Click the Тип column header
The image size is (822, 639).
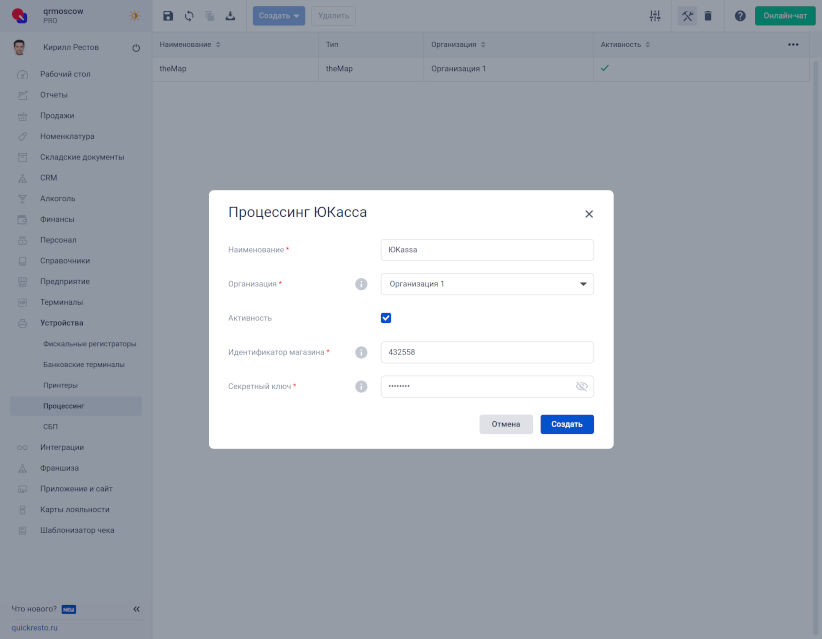(x=332, y=45)
